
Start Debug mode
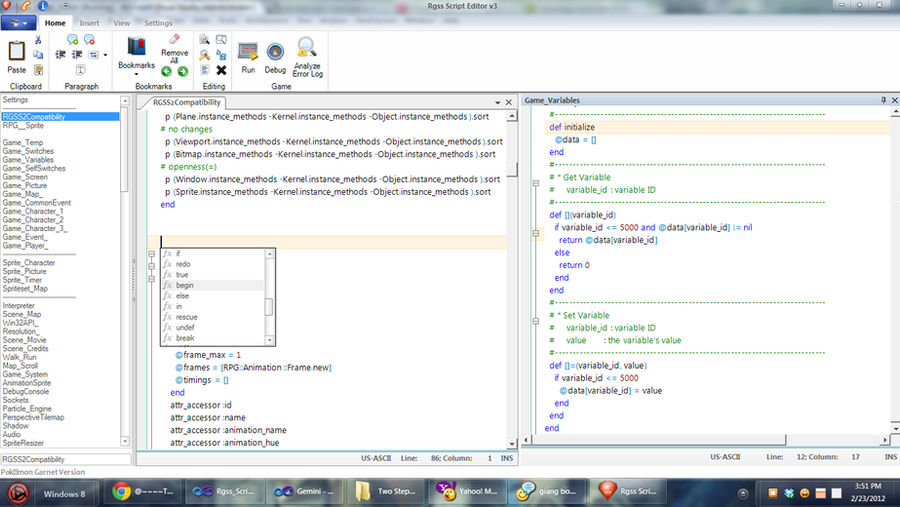click(x=275, y=57)
